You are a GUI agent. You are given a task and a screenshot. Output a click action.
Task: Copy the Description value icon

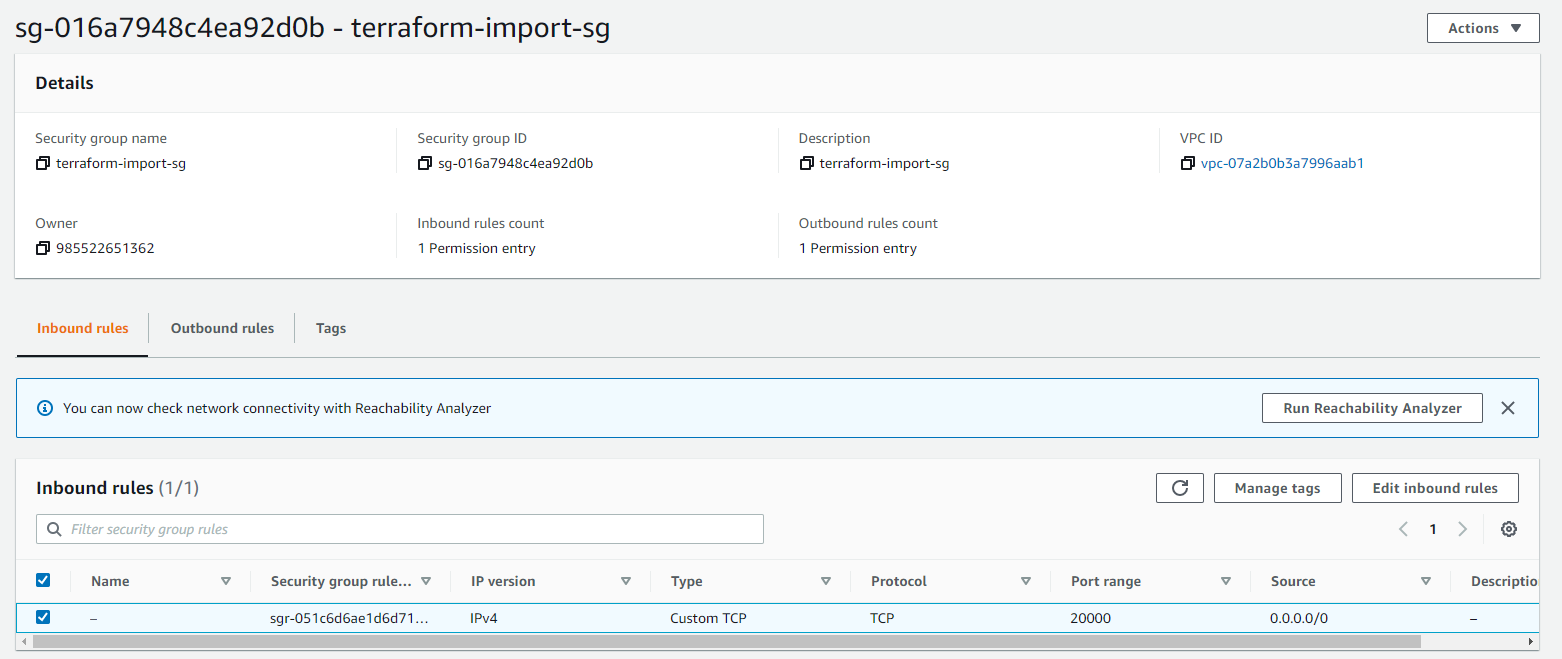(806, 163)
